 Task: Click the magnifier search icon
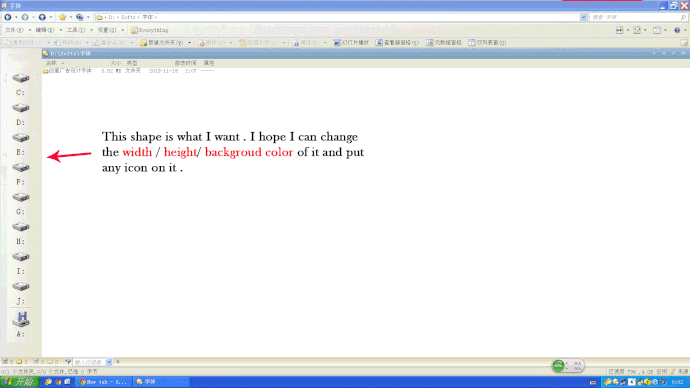[x=683, y=17]
